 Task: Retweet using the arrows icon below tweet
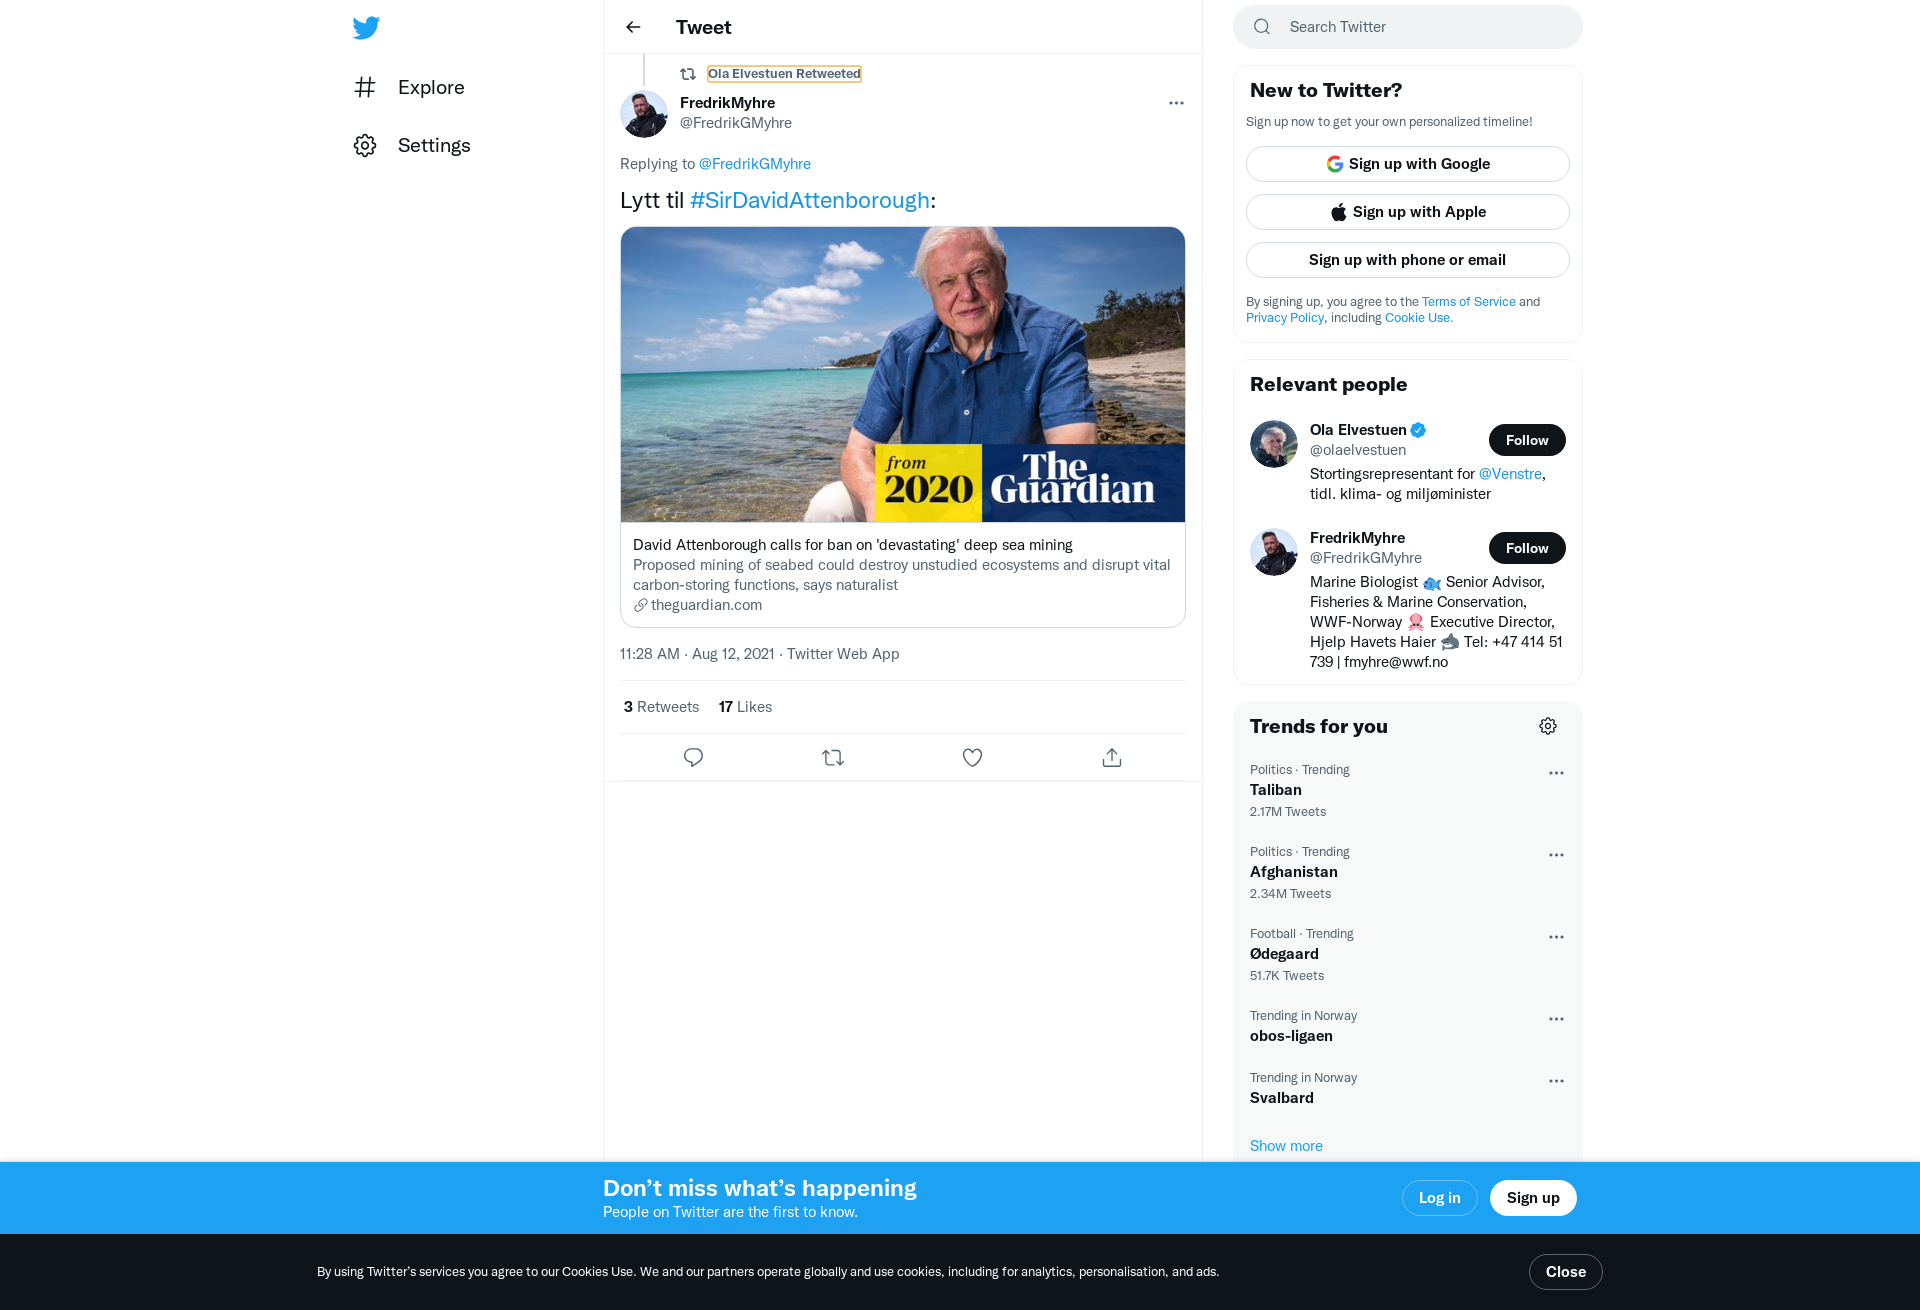pos(833,757)
